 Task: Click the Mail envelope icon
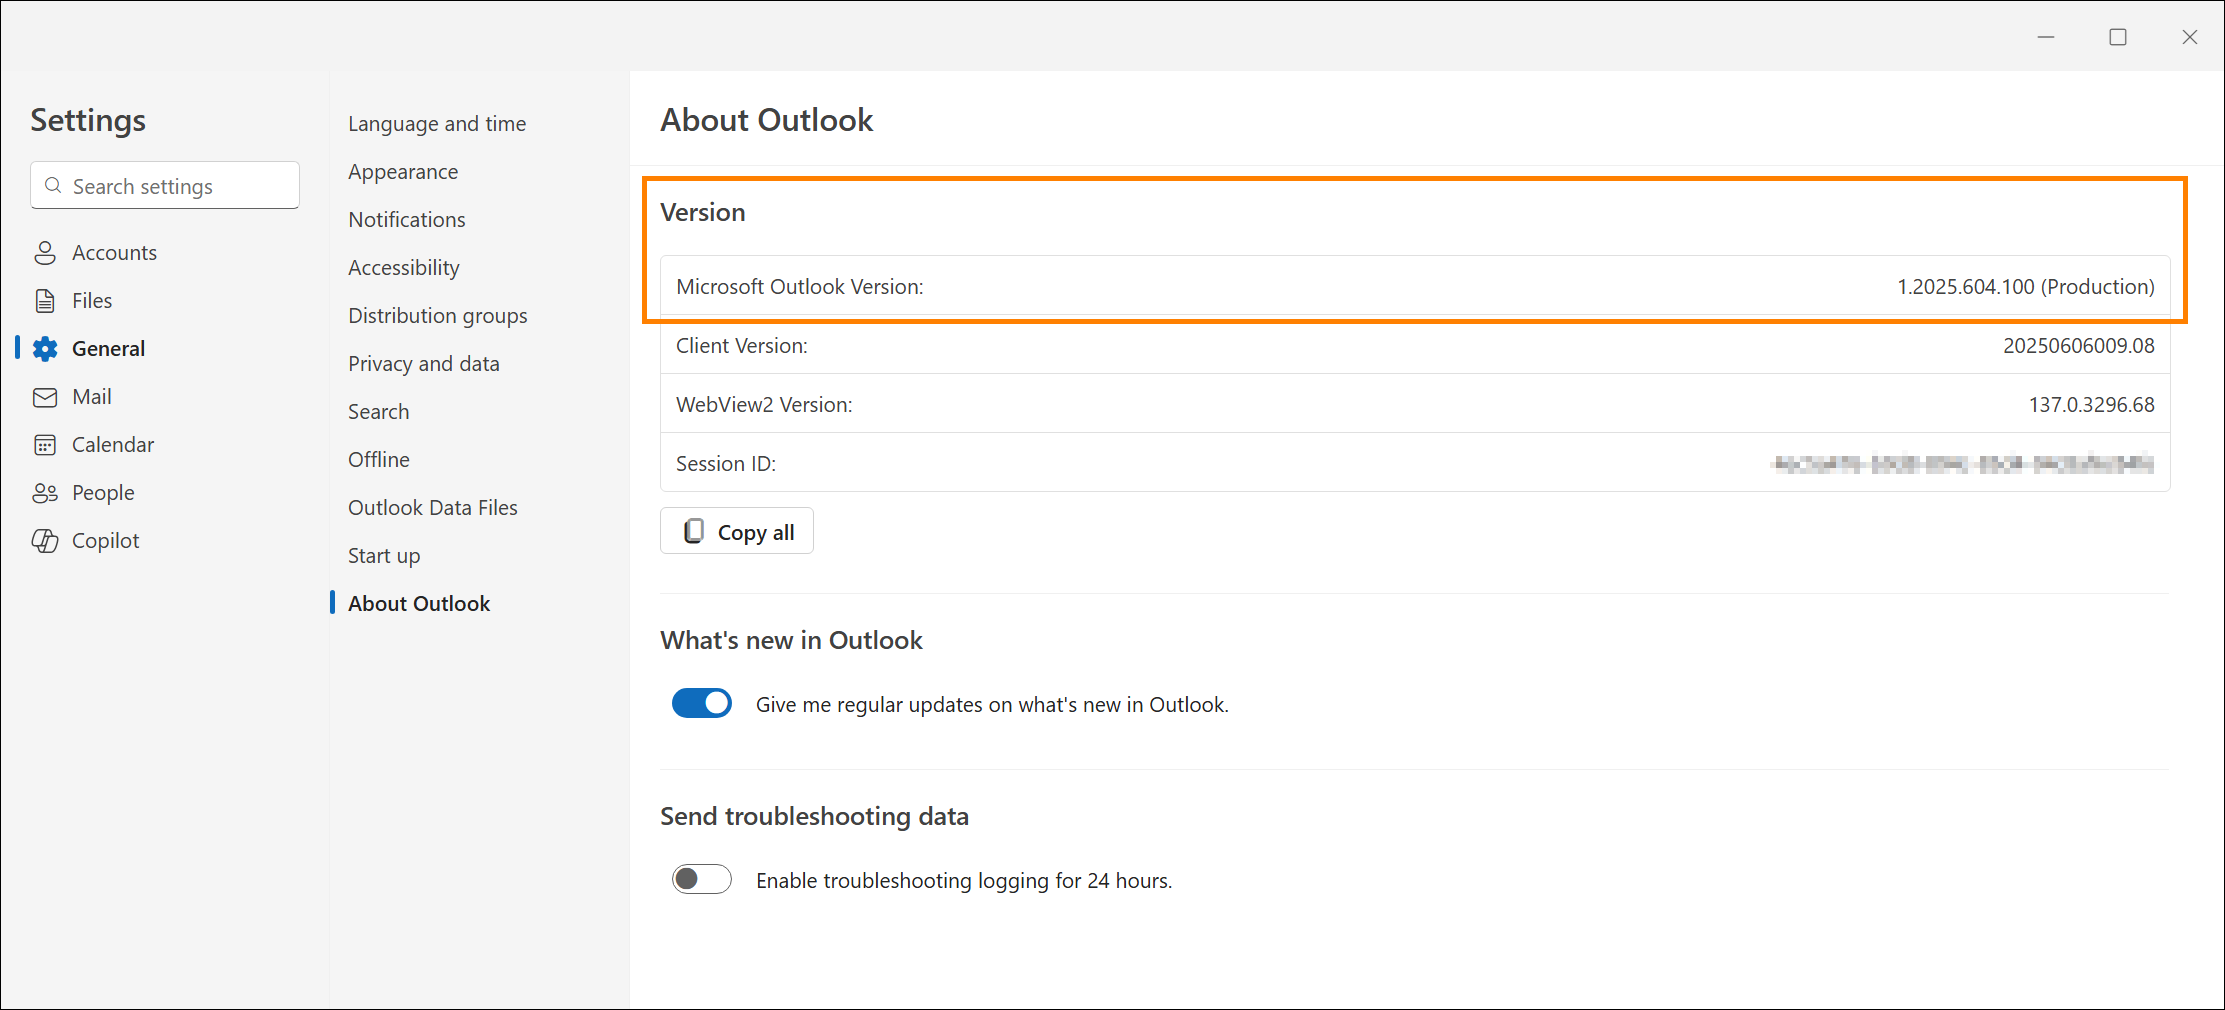point(45,397)
